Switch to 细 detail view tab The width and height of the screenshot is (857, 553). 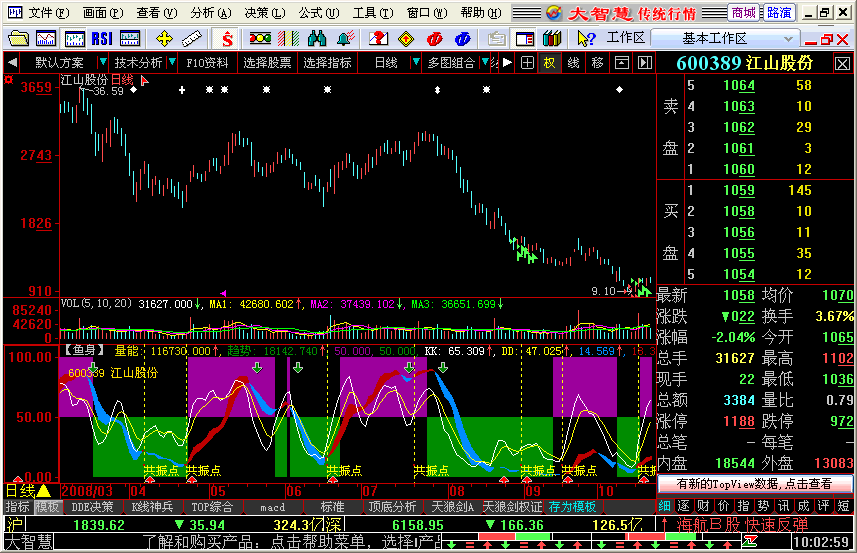[x=665, y=506]
